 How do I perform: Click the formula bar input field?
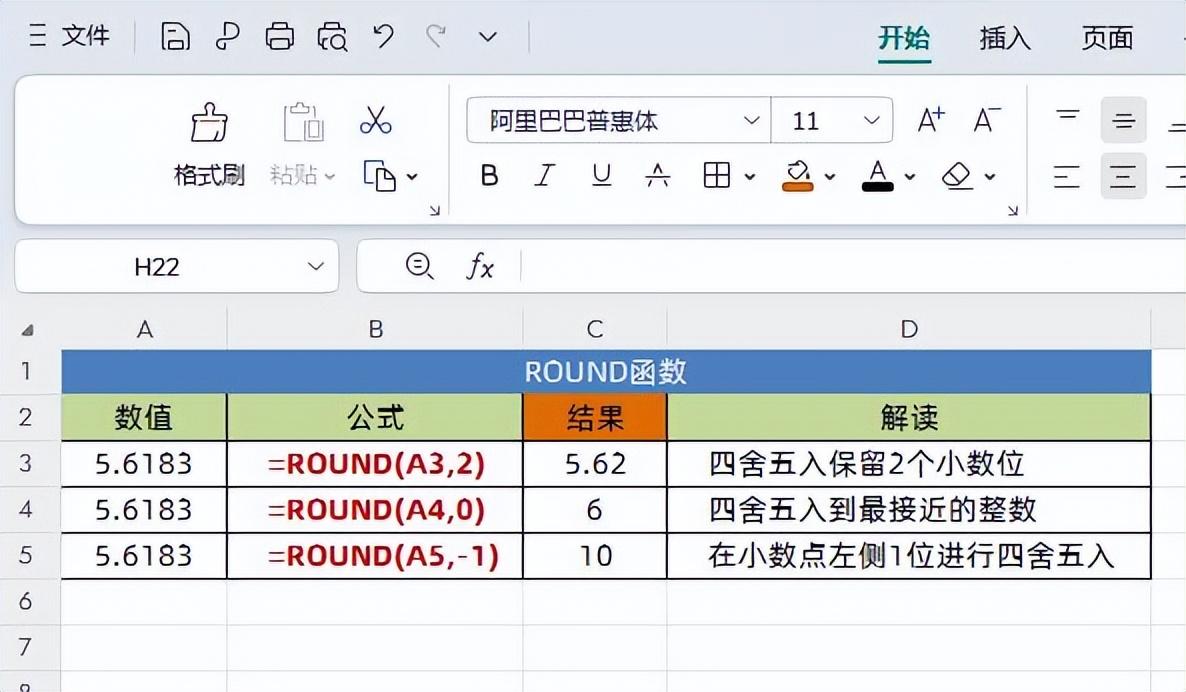[x=853, y=266]
